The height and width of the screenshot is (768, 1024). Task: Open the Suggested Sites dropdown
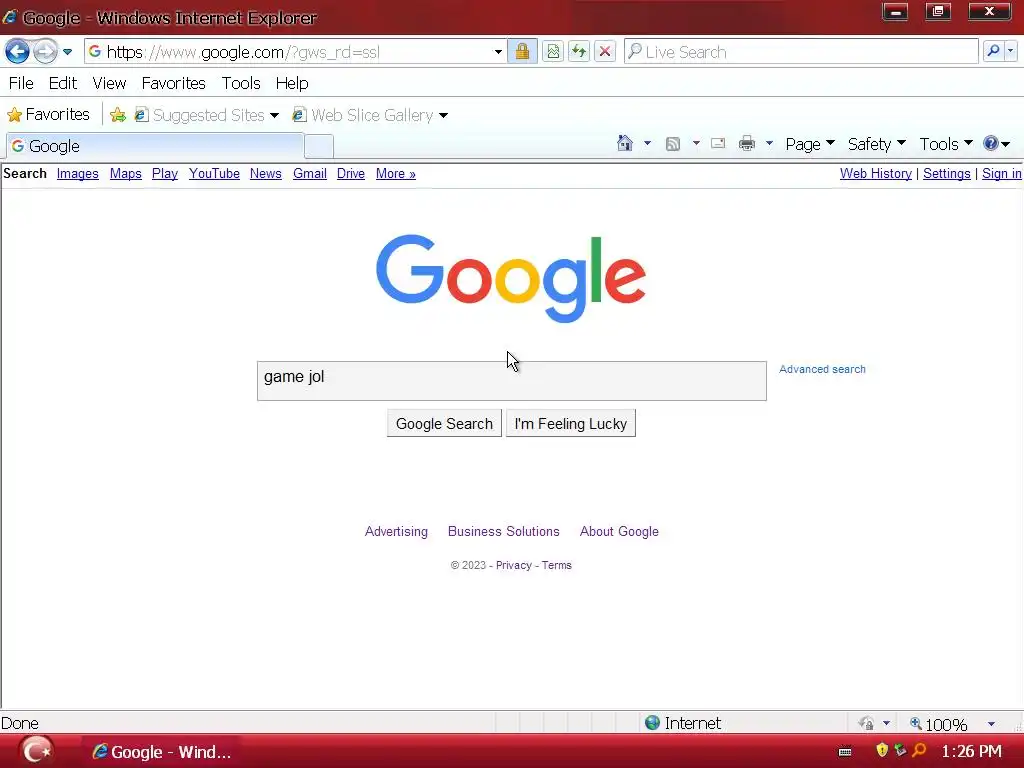[207, 115]
